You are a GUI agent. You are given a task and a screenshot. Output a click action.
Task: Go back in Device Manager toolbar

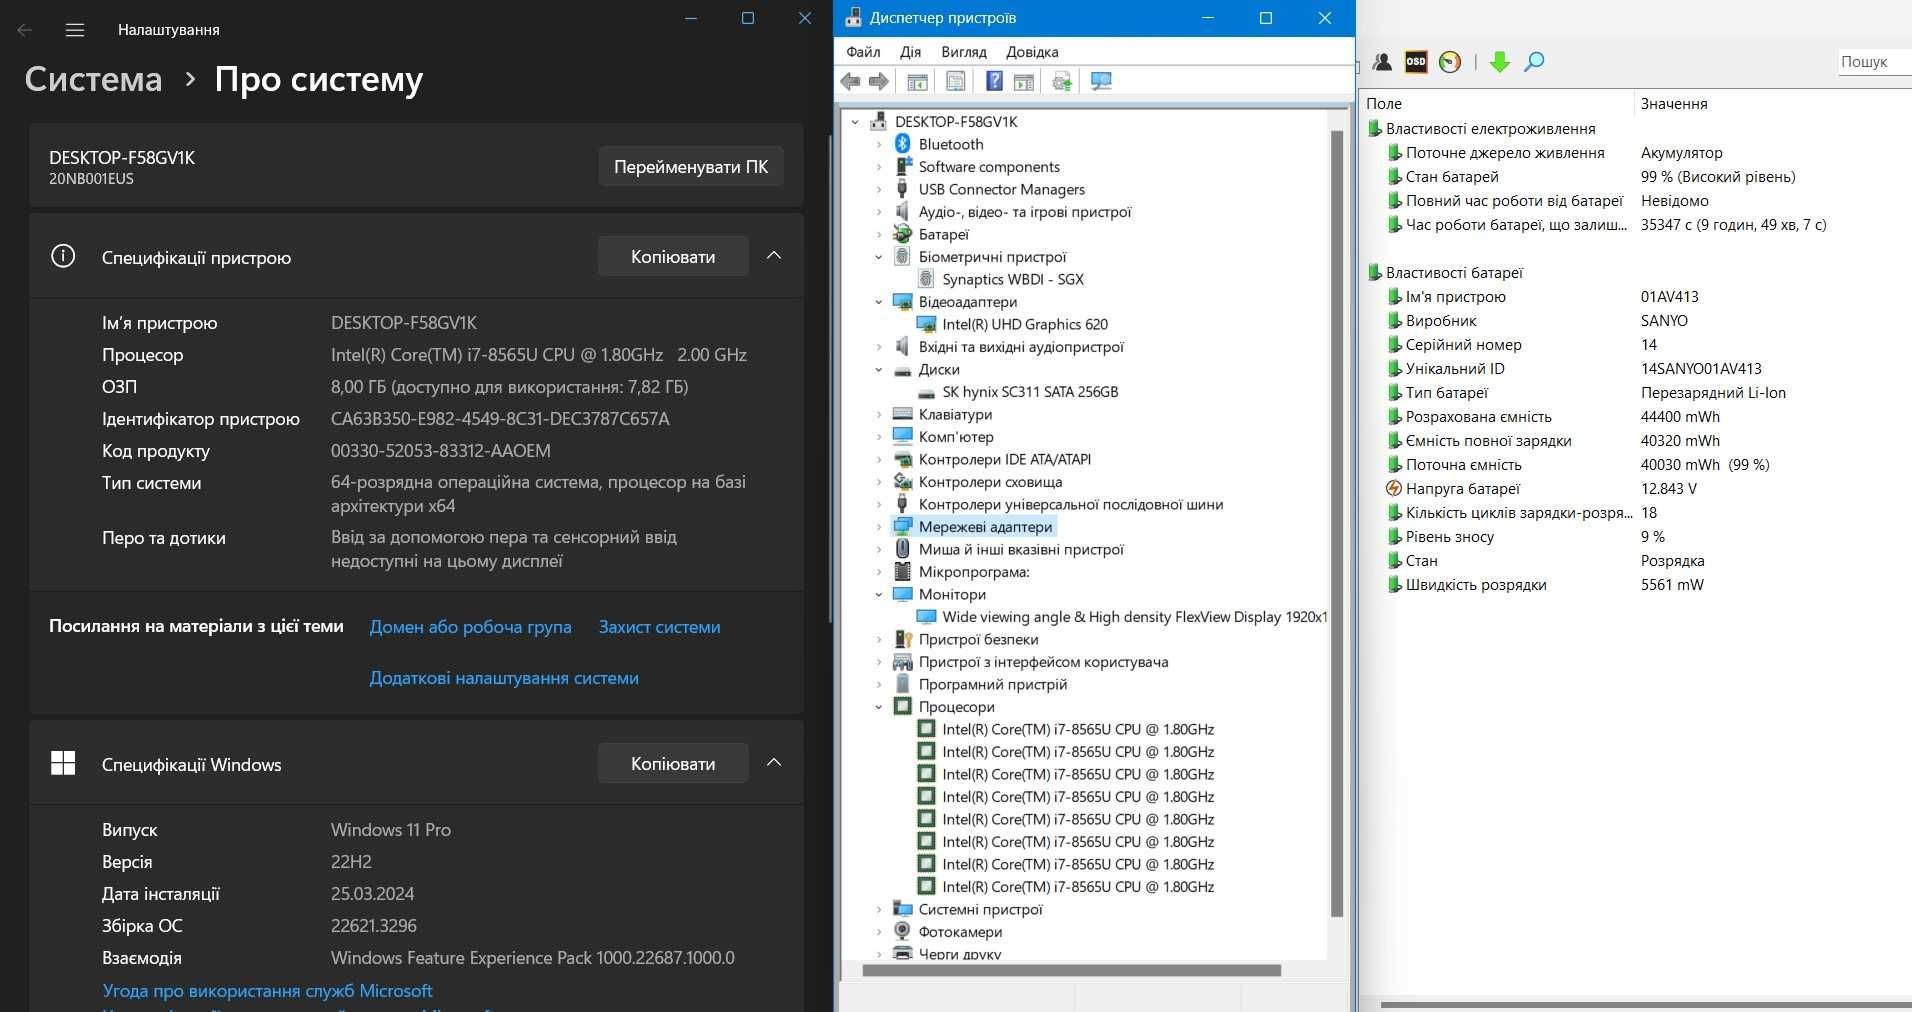(851, 81)
